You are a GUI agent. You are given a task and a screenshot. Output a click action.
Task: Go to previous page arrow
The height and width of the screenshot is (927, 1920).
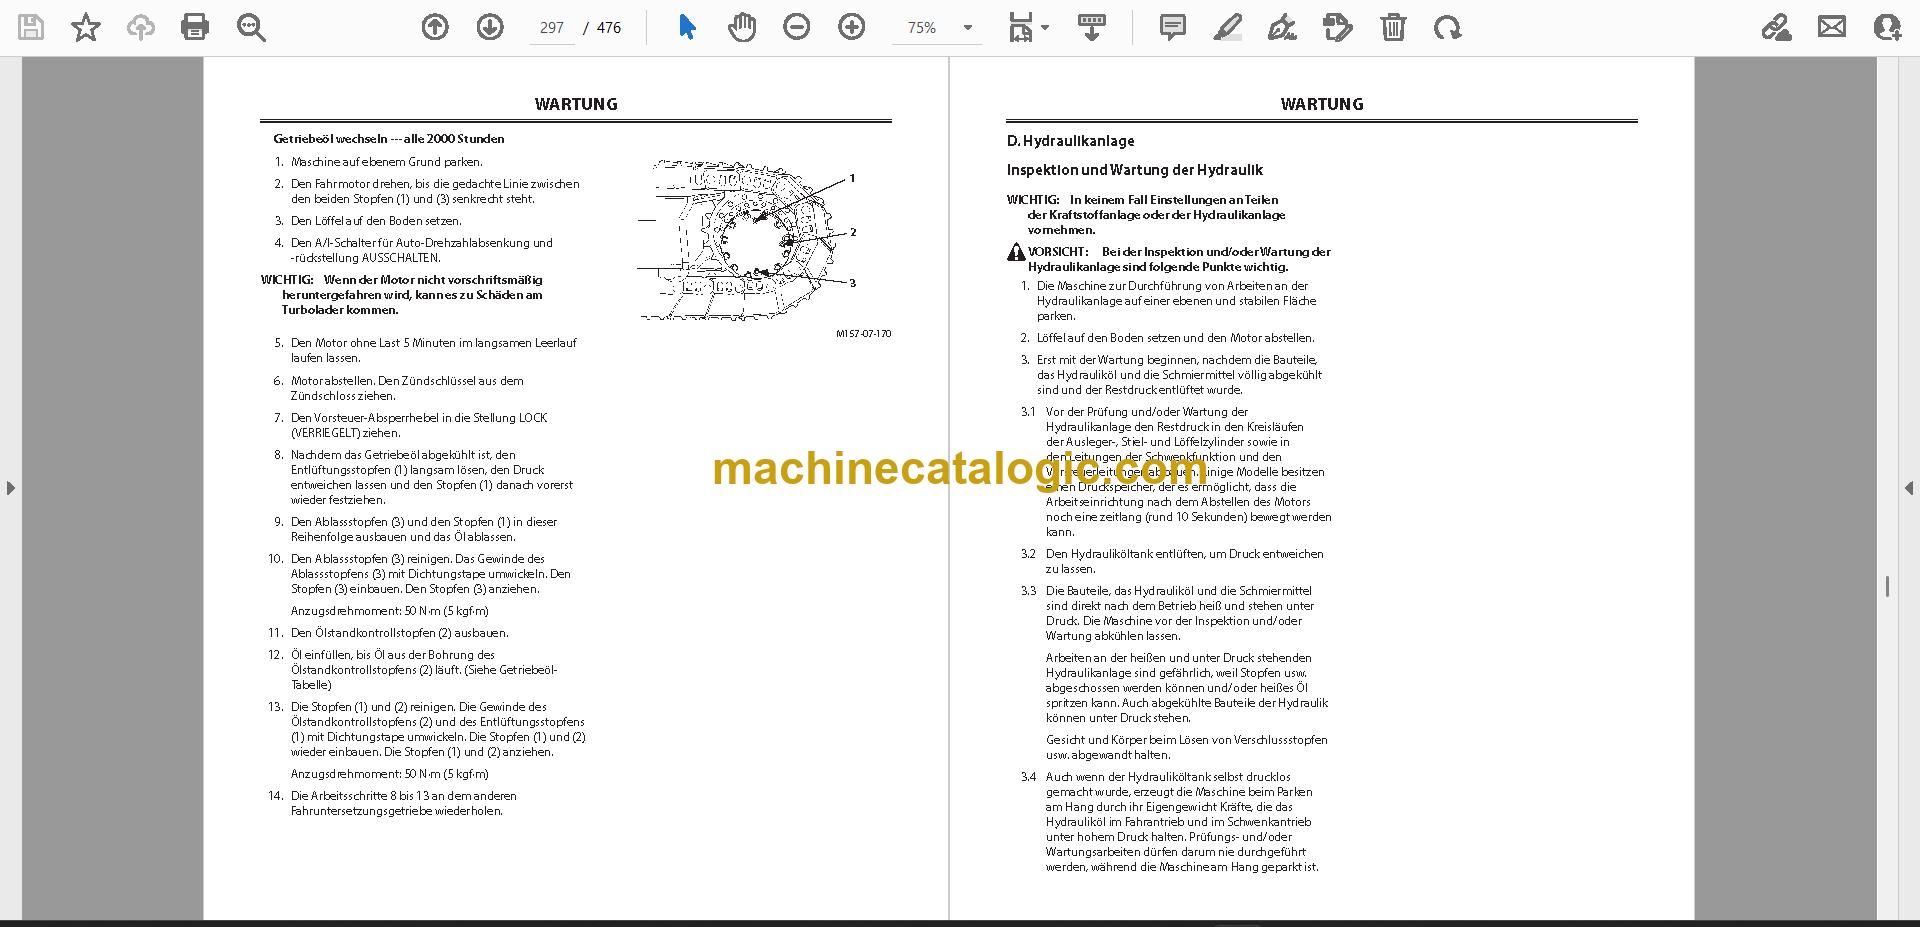point(435,27)
